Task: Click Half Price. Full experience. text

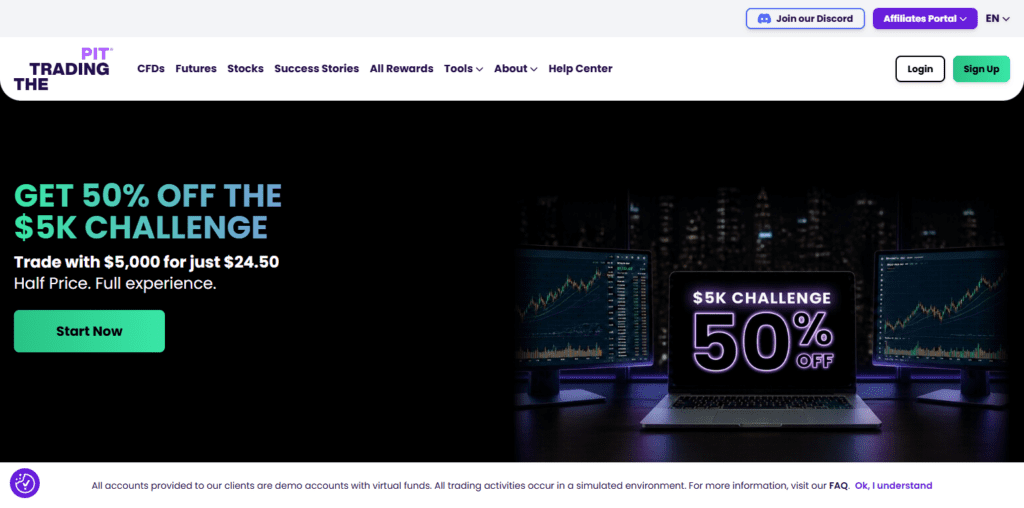Action: pyautogui.click(x=115, y=284)
